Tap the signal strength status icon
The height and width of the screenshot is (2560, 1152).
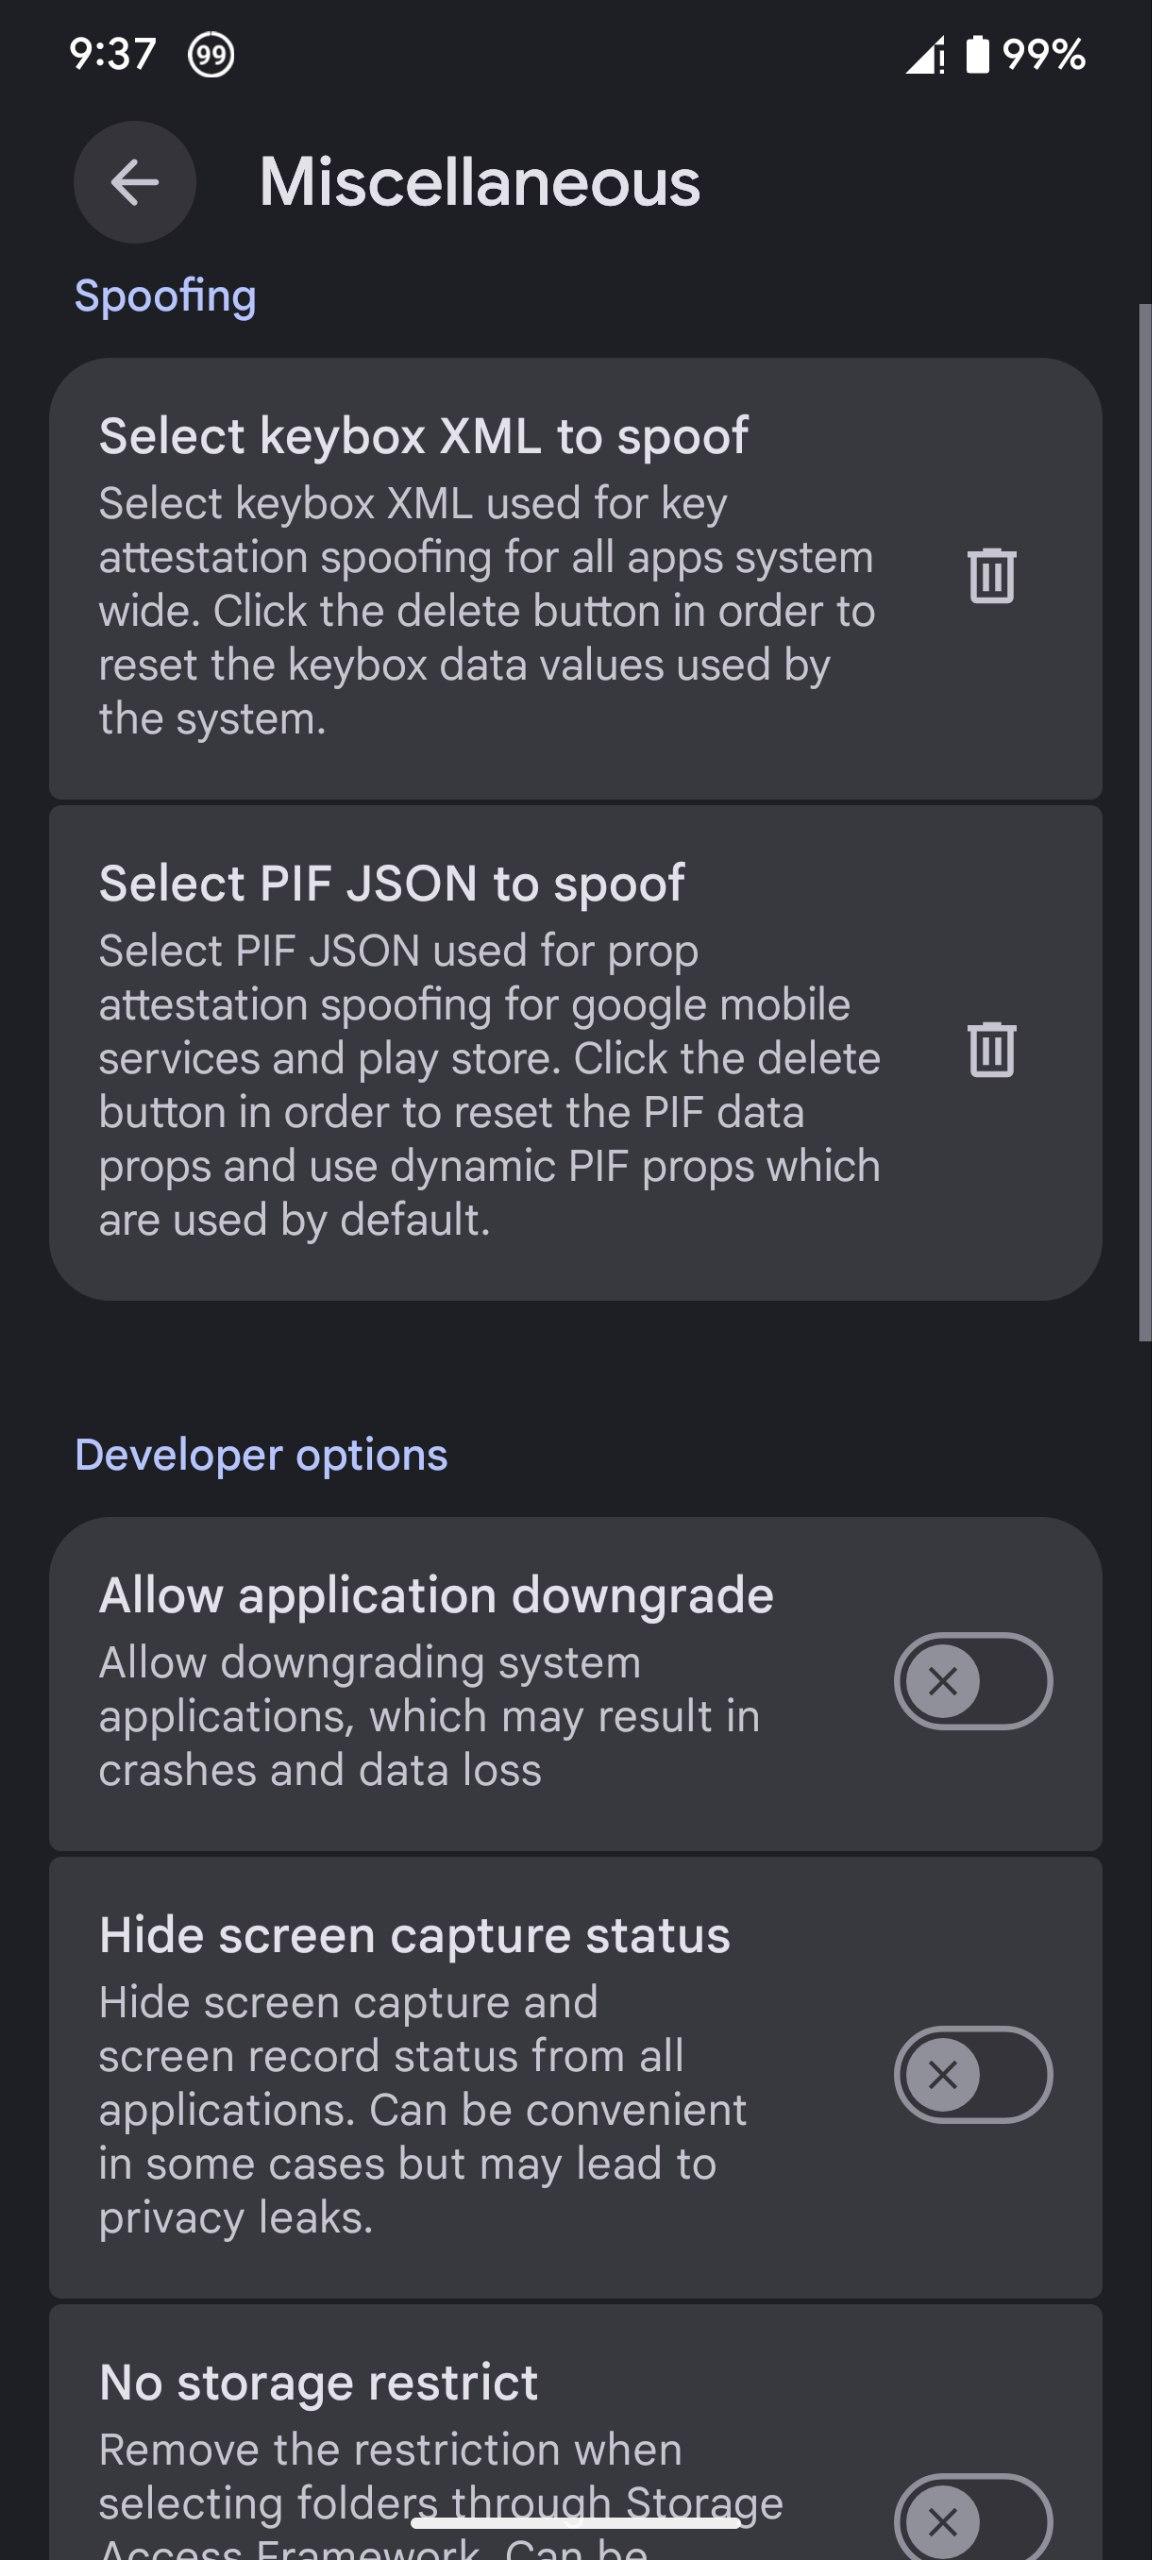tap(925, 55)
